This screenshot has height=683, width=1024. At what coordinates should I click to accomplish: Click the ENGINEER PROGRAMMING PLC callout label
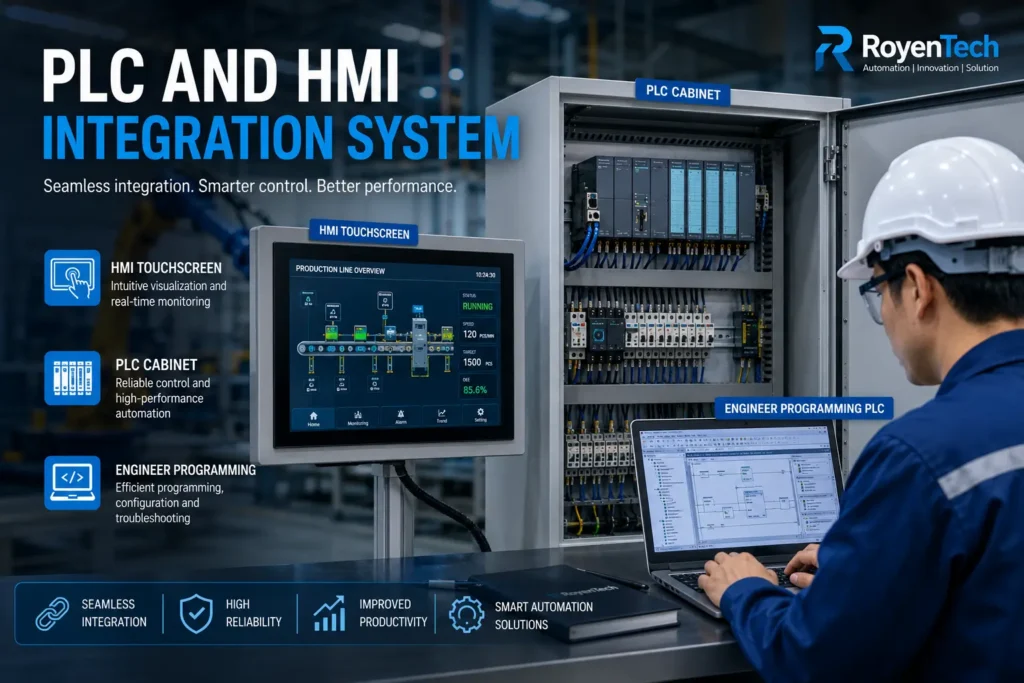[x=804, y=409]
